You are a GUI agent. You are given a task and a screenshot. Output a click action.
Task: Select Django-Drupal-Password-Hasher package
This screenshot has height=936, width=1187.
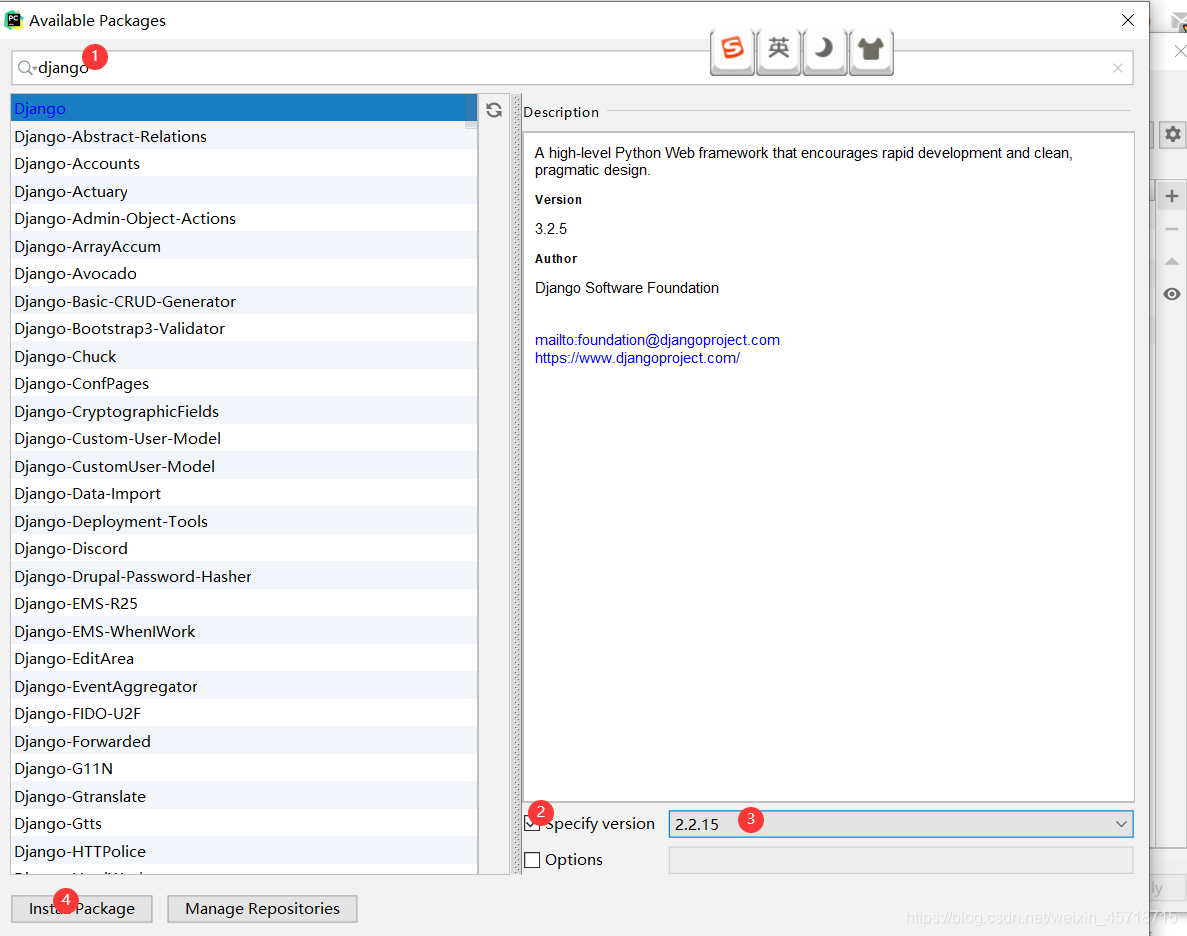244,576
